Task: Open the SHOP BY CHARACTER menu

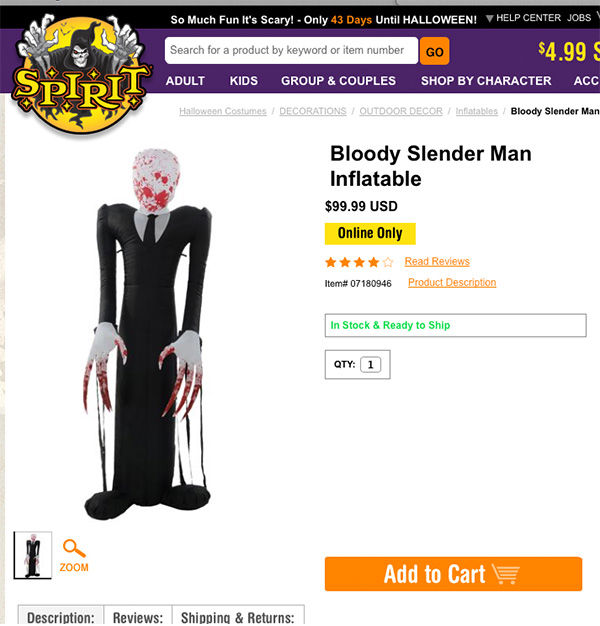Action: click(486, 81)
